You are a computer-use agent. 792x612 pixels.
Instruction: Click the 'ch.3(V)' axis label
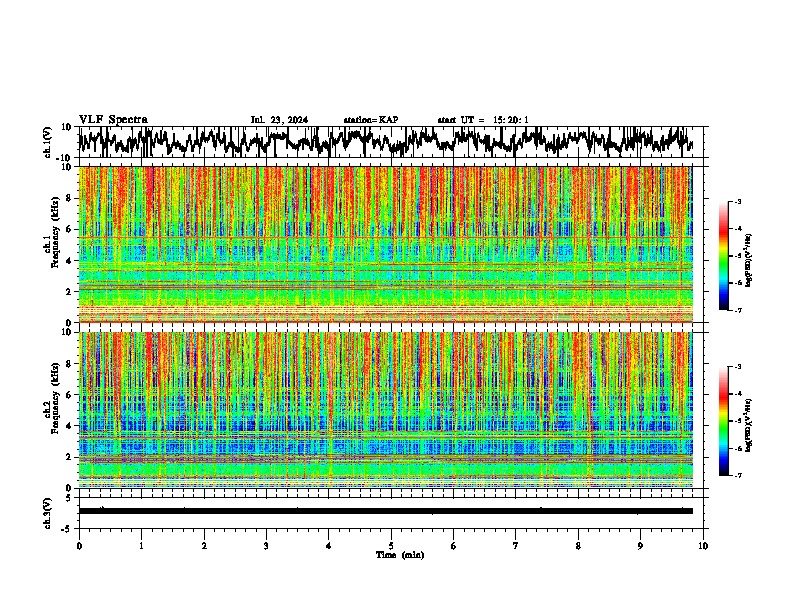(x=48, y=513)
